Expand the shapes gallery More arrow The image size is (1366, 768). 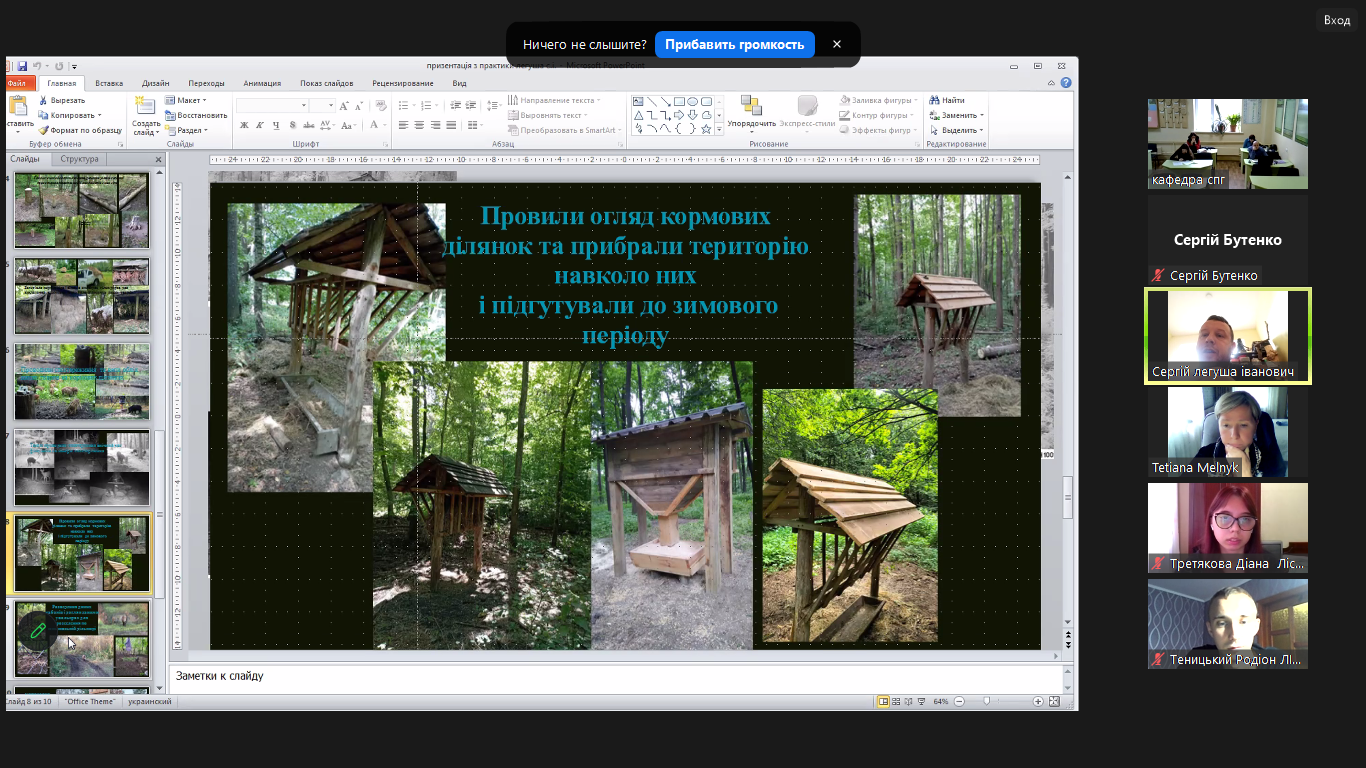719,129
